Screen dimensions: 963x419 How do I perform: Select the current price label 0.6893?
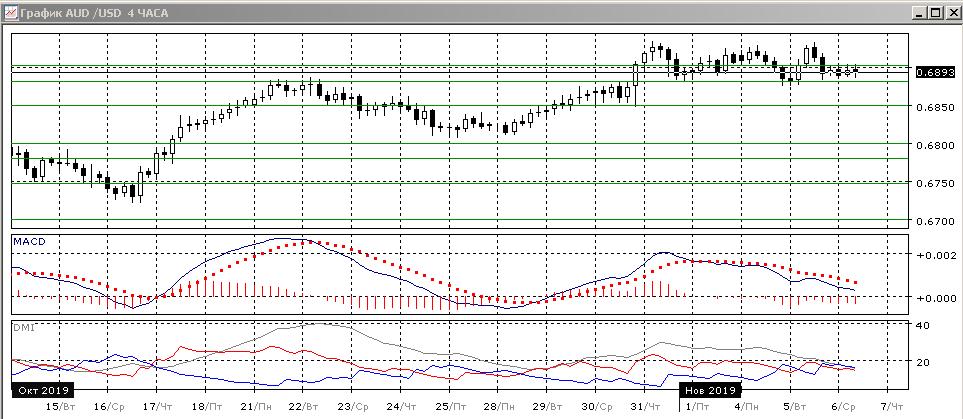933,72
